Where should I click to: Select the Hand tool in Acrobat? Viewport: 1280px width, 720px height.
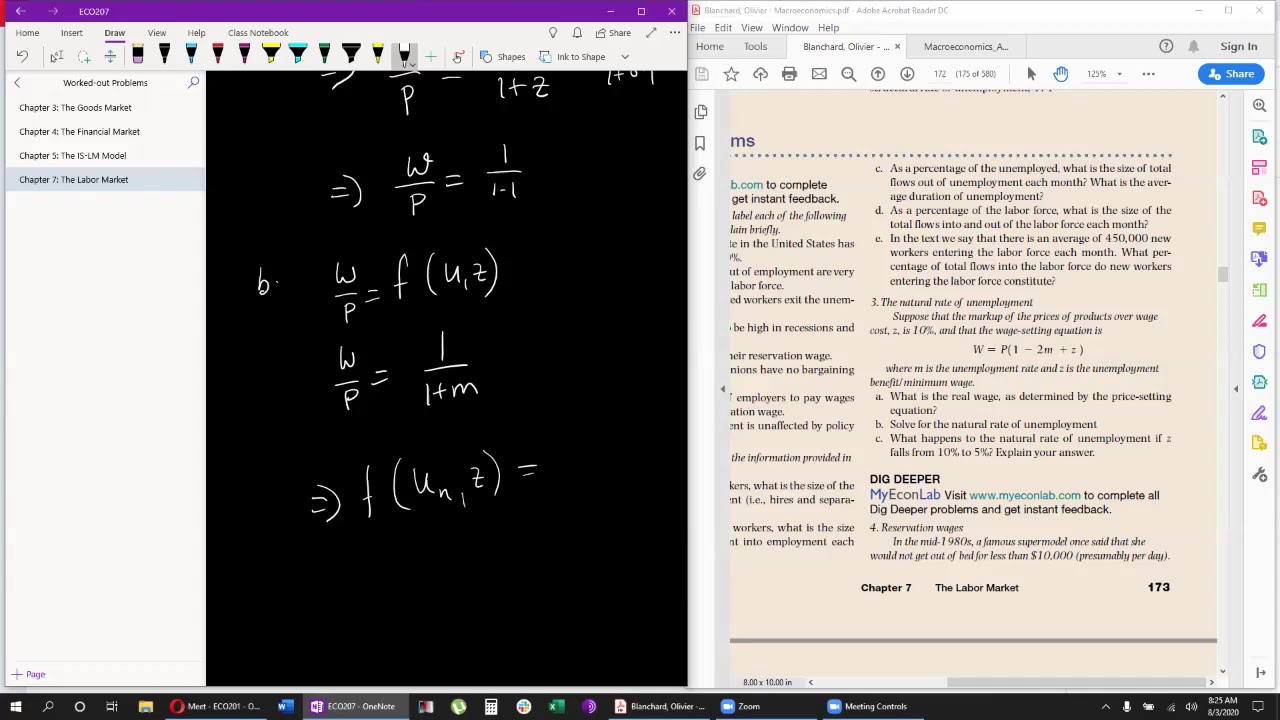[x=1061, y=74]
